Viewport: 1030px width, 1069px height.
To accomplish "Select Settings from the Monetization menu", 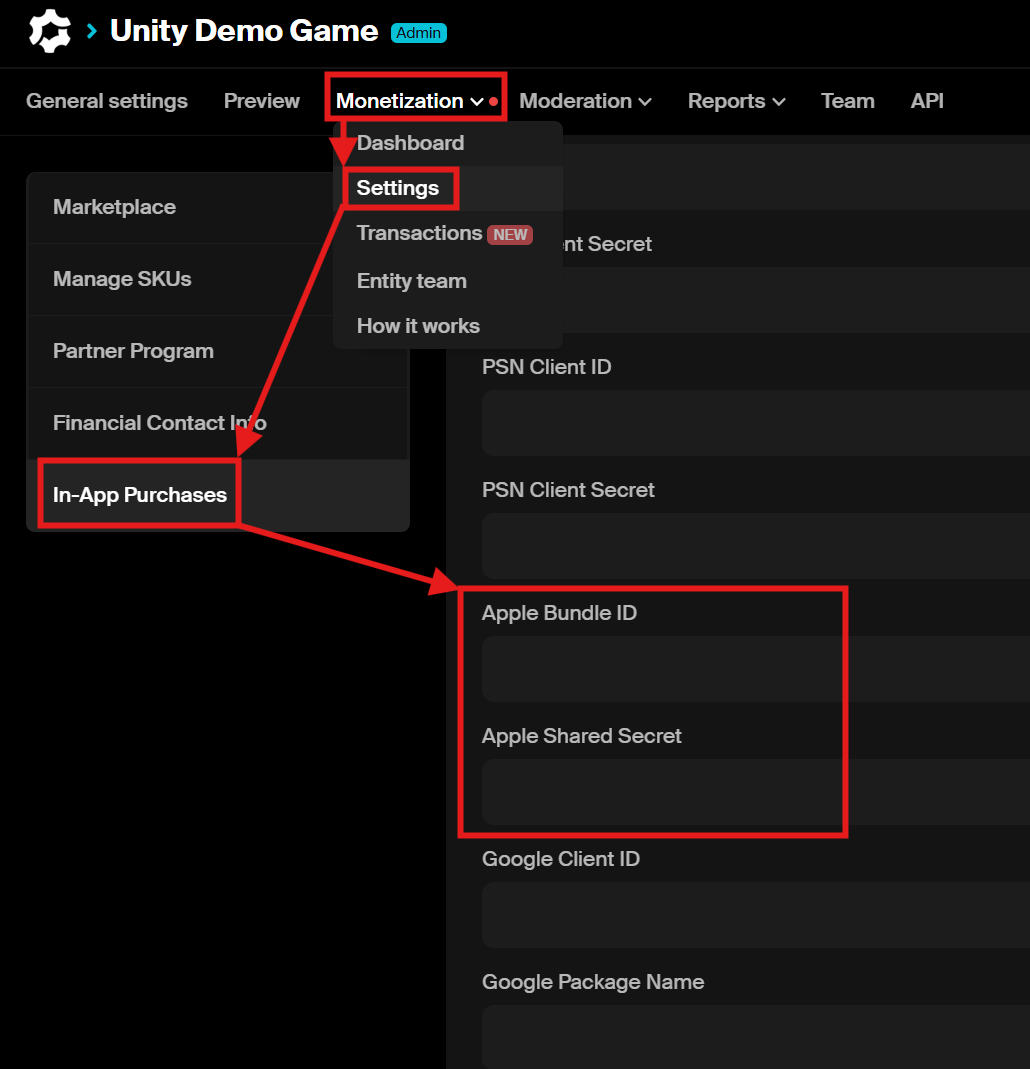I will point(448,188).
